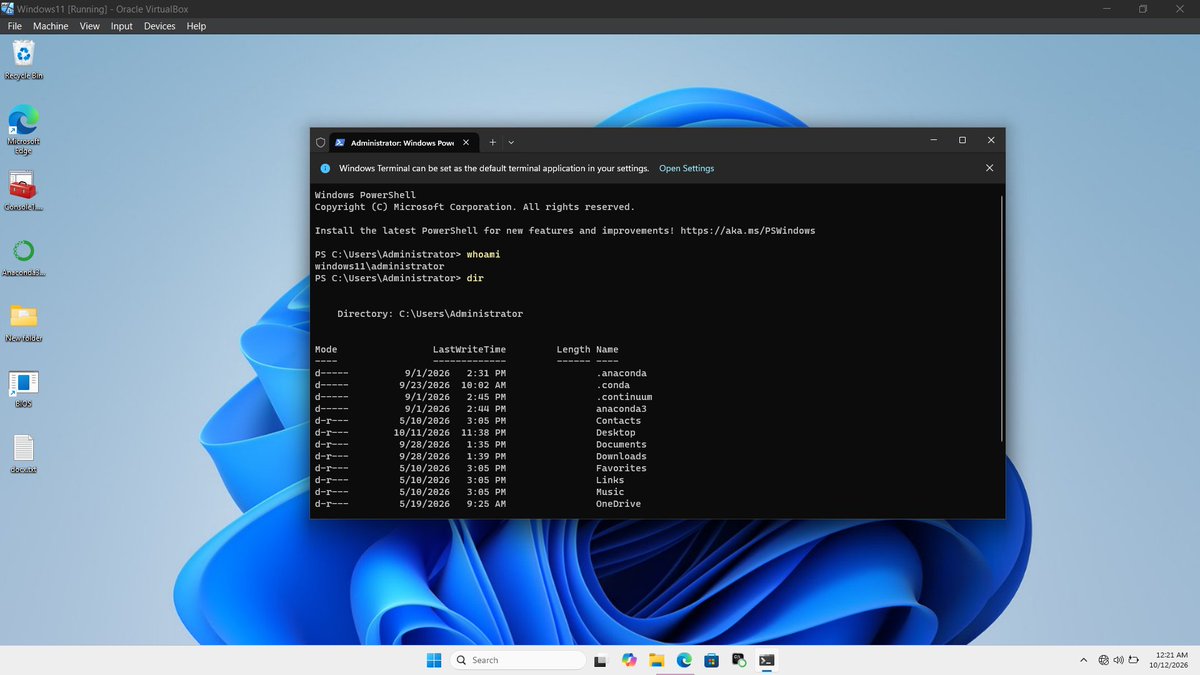Image resolution: width=1200 pixels, height=675 pixels.
Task: Click the 'LastWriteTime' column header
Action: point(469,350)
